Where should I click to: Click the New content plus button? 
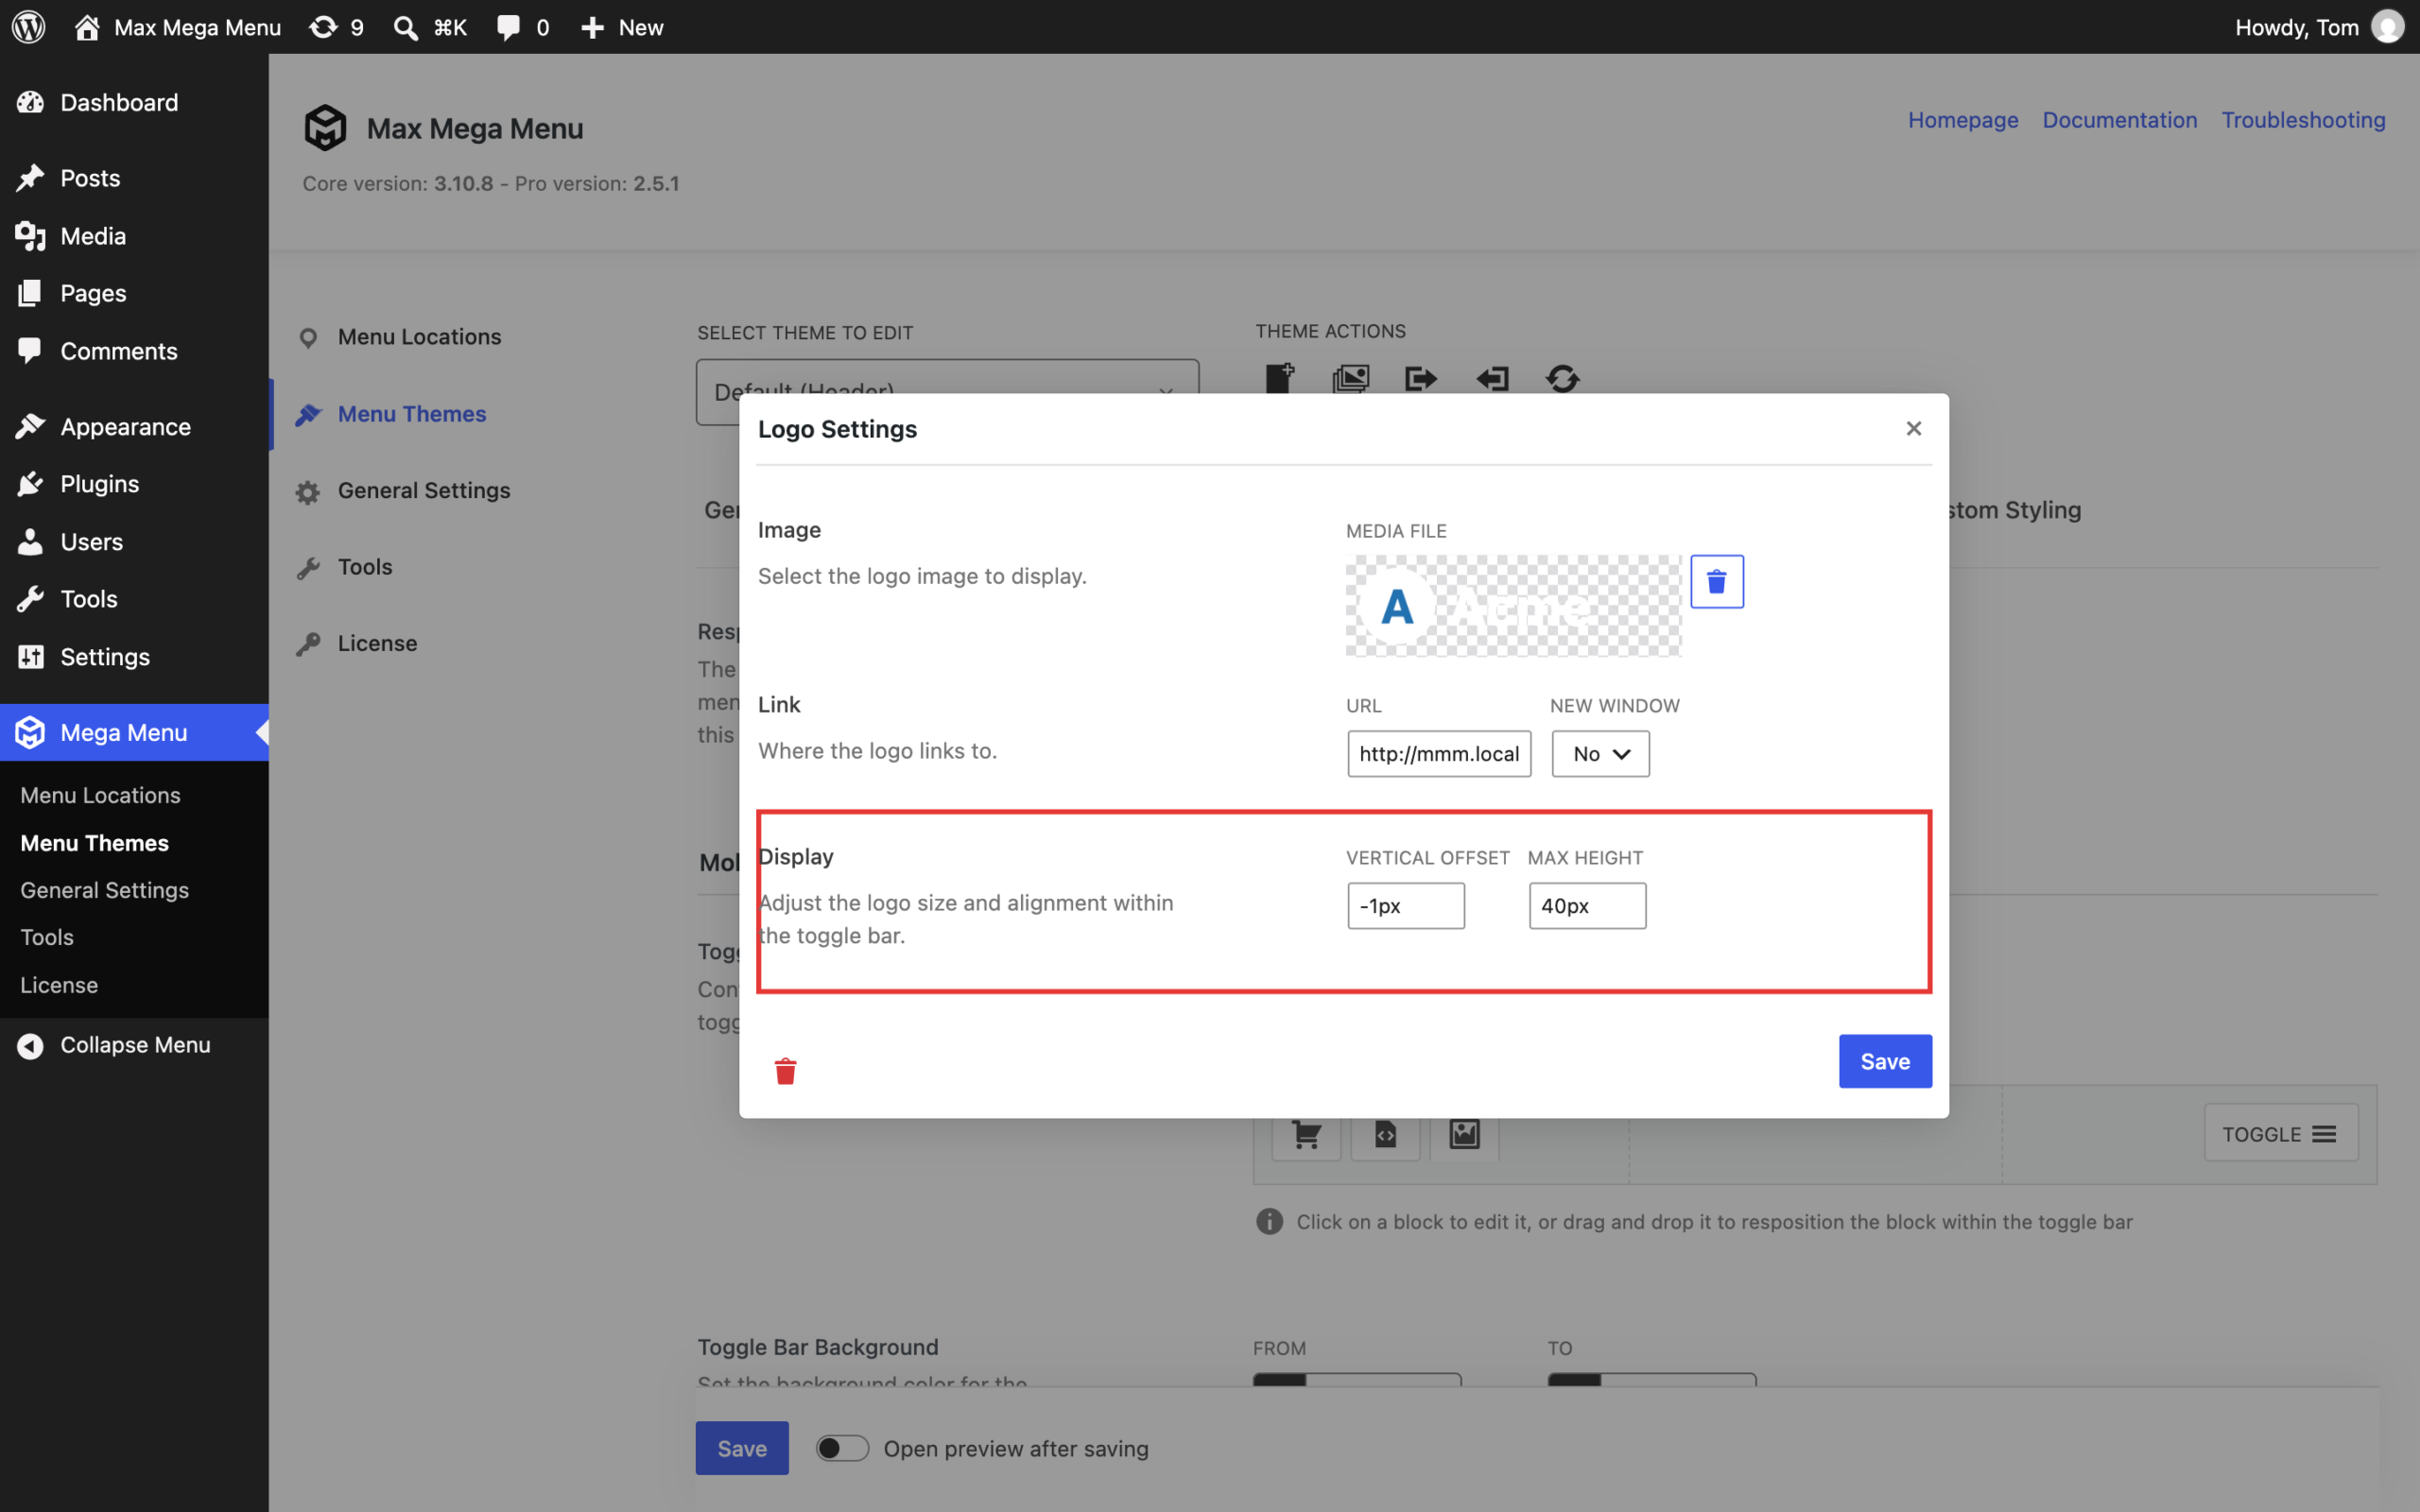pos(622,27)
